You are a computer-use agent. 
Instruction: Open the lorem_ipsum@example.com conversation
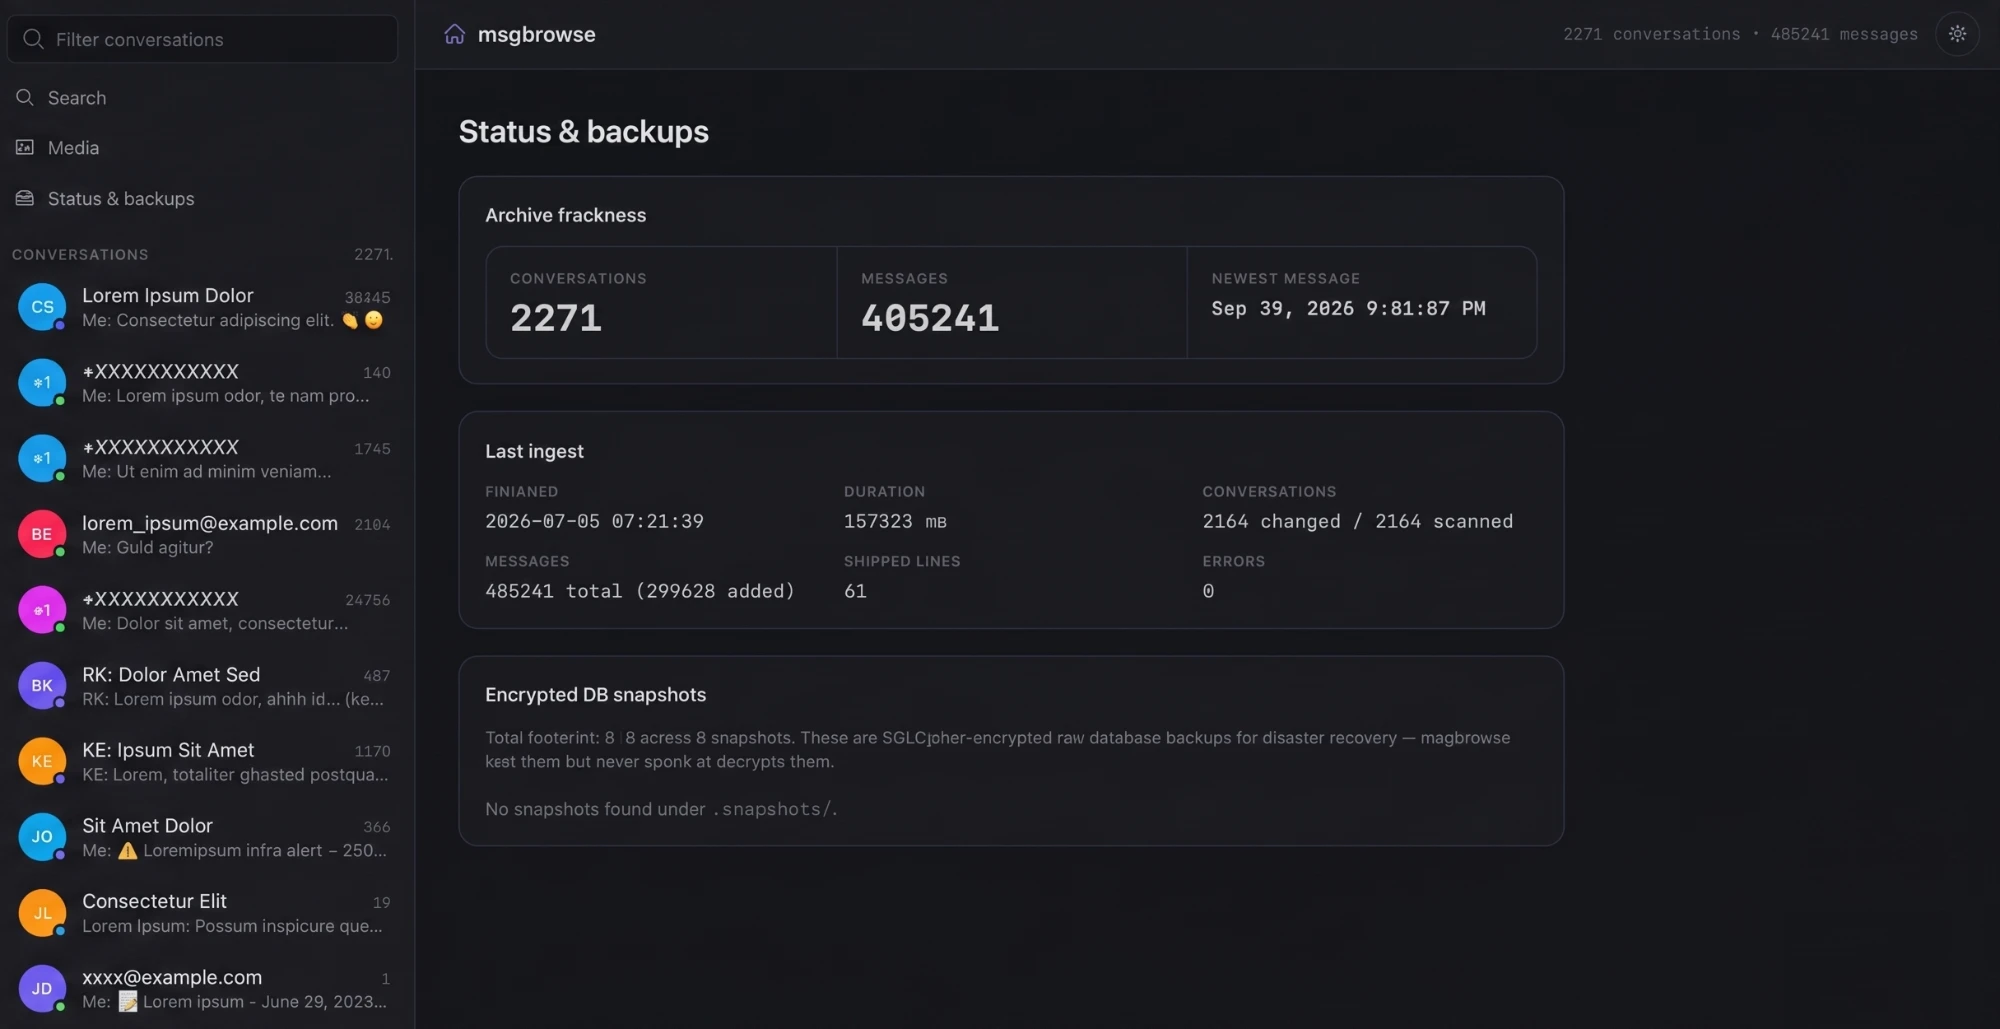(x=206, y=534)
